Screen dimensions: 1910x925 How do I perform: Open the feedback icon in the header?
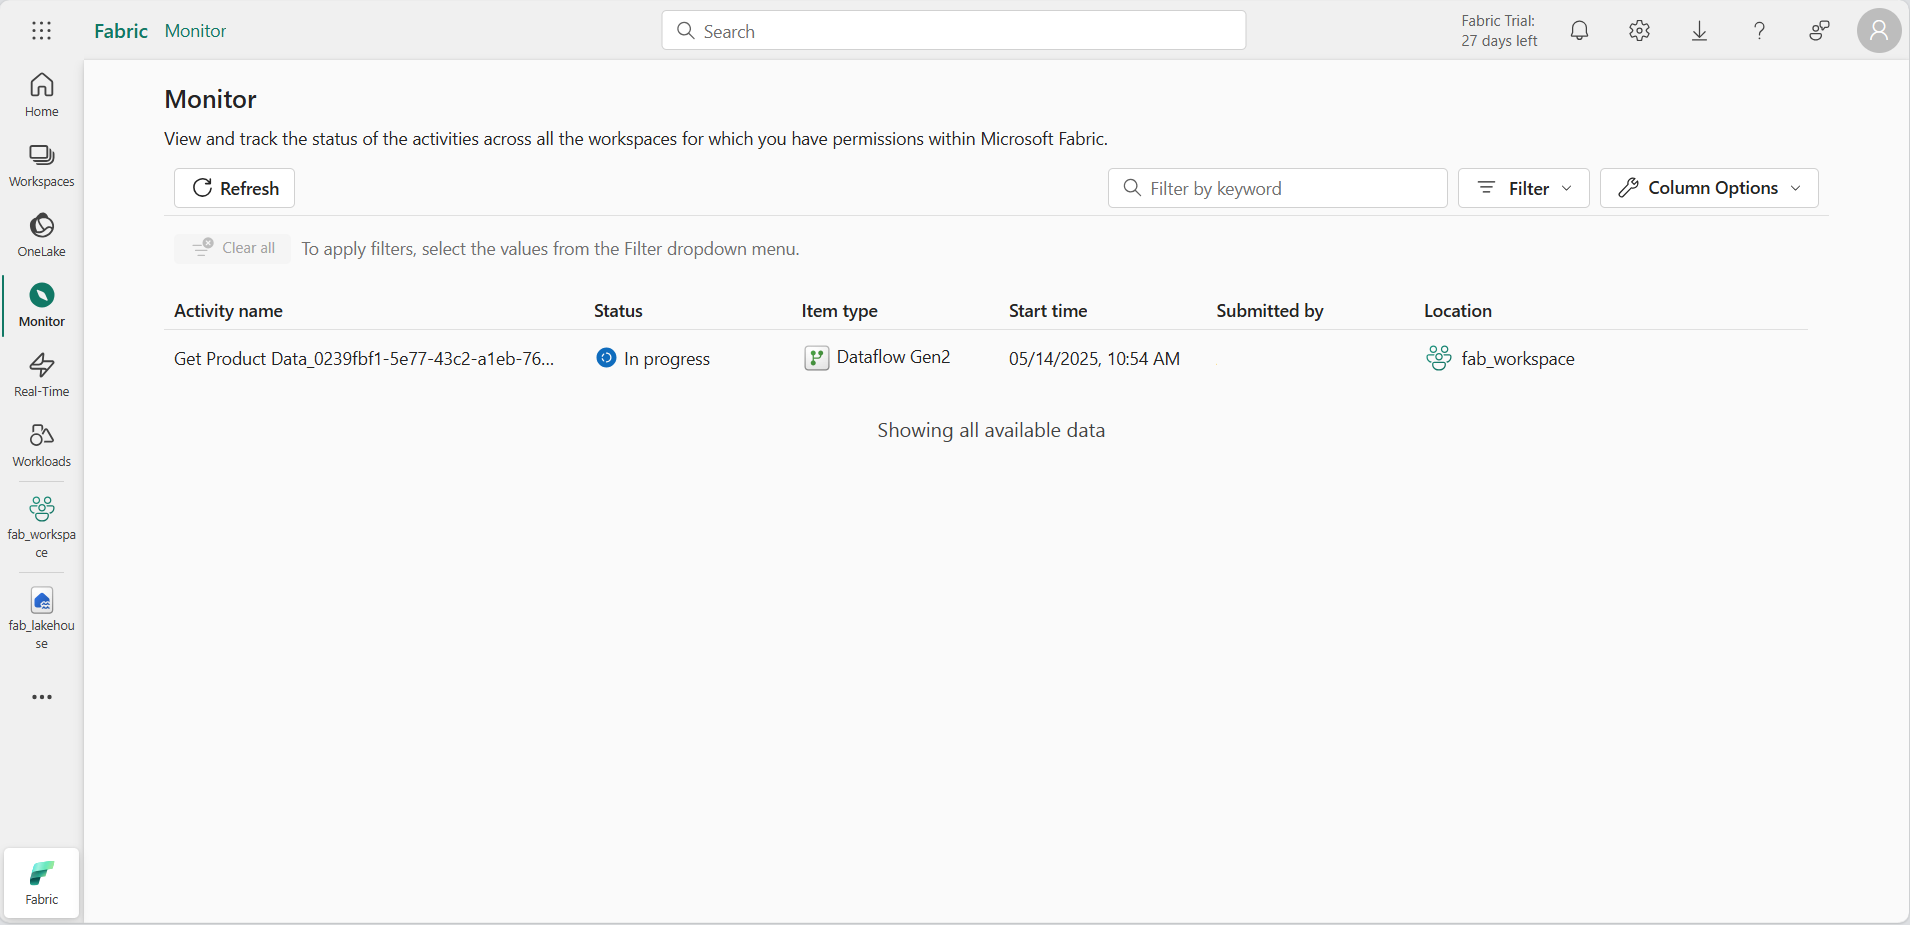tap(1819, 31)
